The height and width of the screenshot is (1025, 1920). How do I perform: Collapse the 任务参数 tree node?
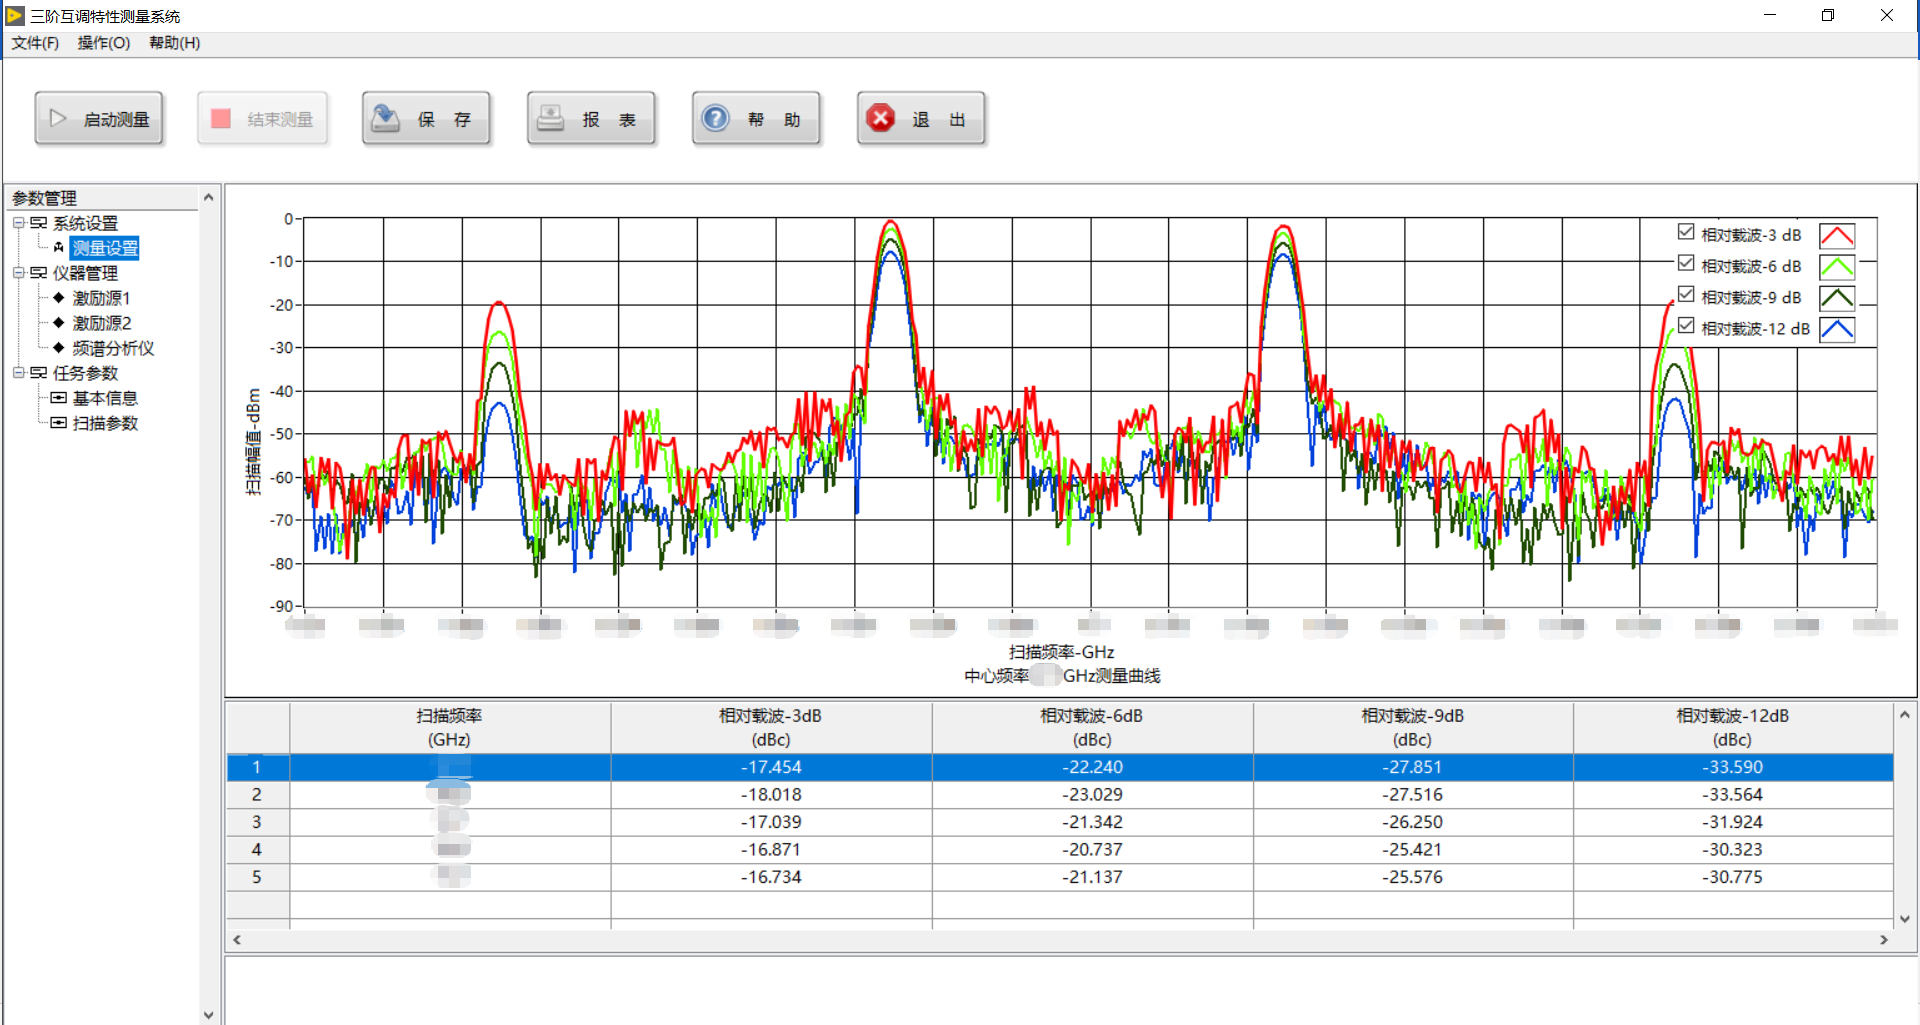18,373
